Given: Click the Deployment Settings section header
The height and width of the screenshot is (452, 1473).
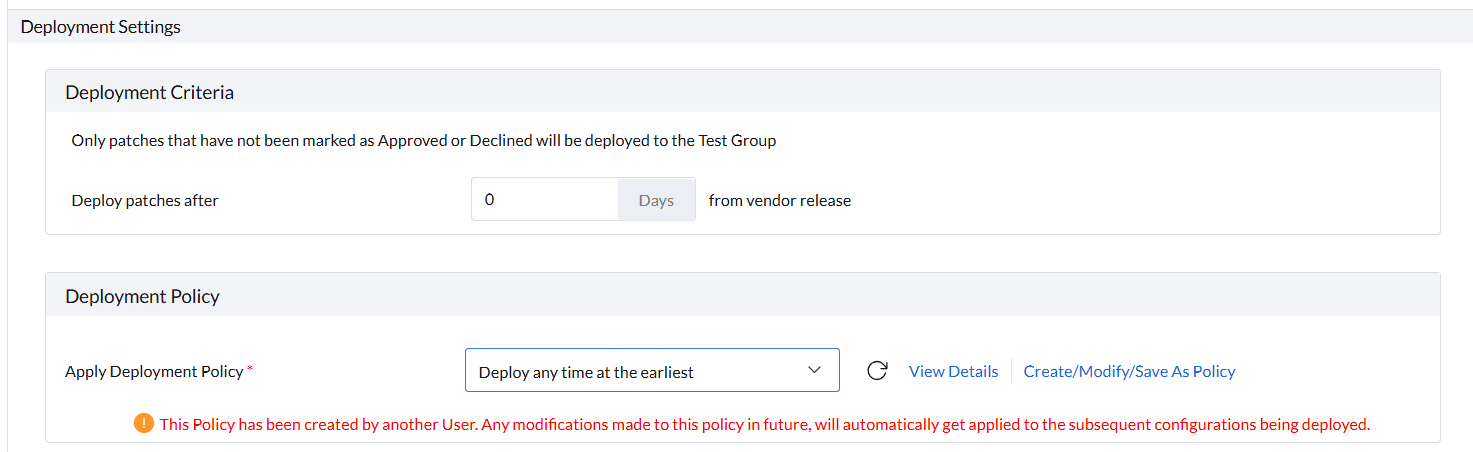Looking at the screenshot, I should coord(100,27).
